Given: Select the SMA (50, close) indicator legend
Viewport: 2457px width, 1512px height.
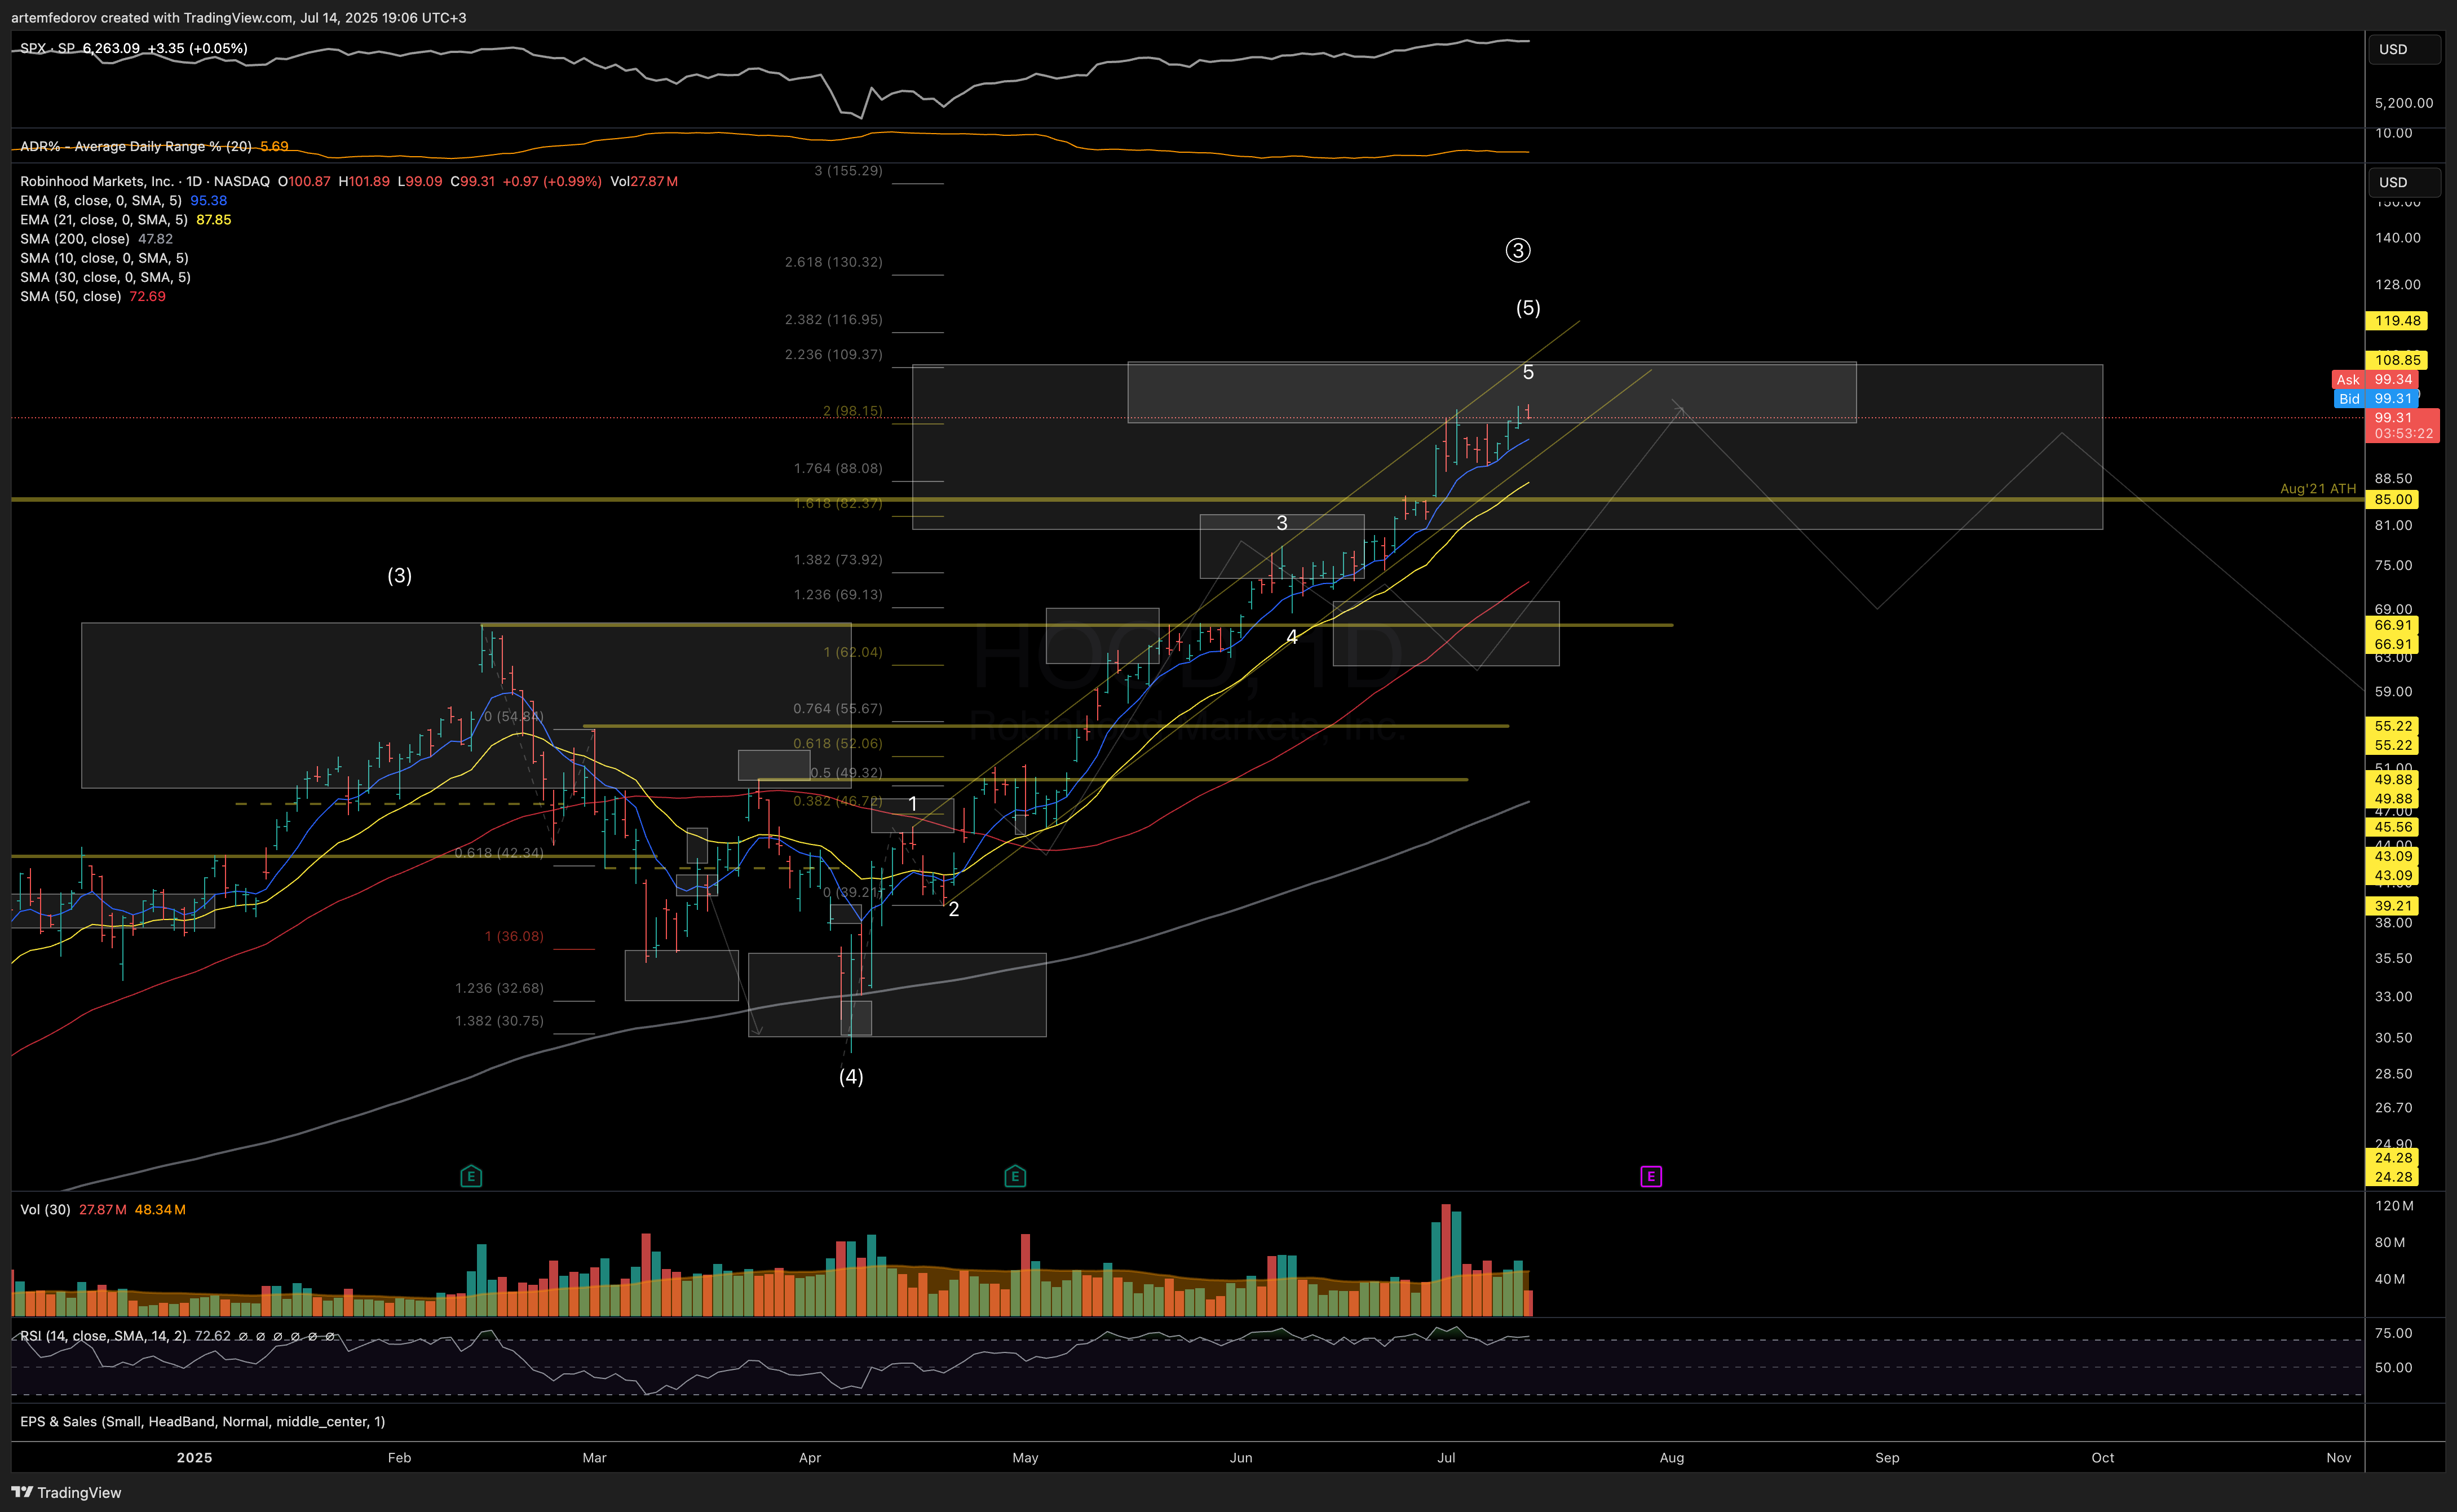Looking at the screenshot, I should pyautogui.click(x=71, y=296).
